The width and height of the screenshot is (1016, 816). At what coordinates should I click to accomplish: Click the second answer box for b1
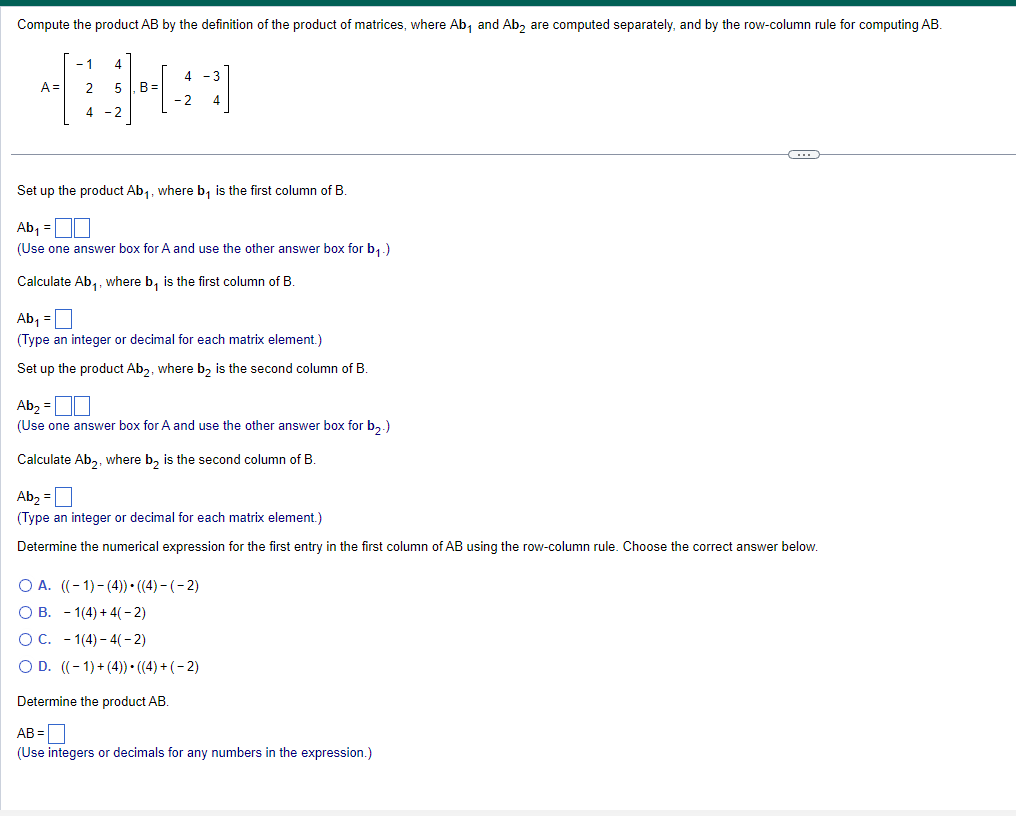(80, 226)
